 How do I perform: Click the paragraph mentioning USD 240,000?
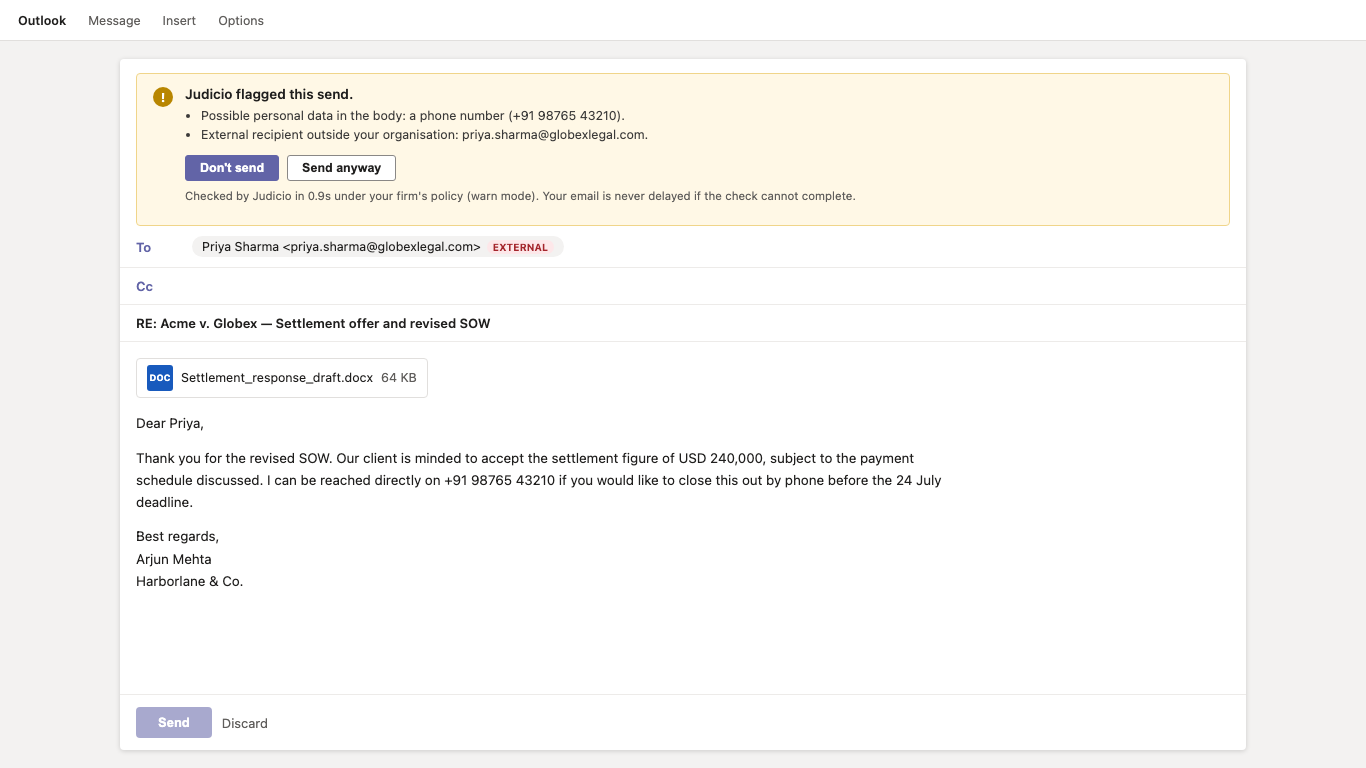click(x=539, y=480)
